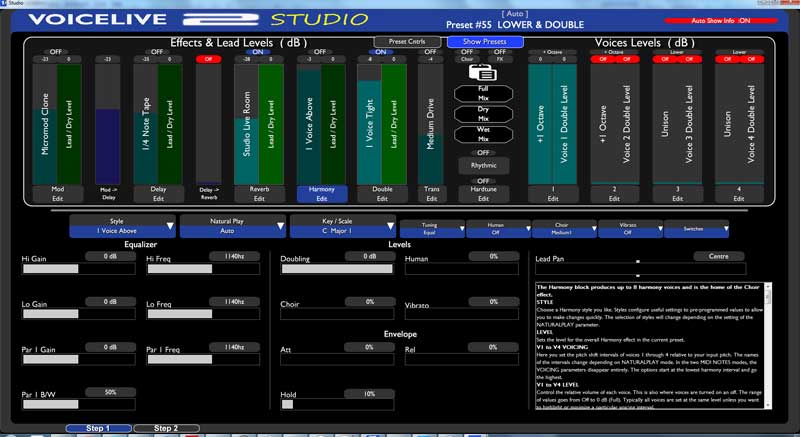The image size is (800, 437).
Task: Open the Style dropdown
Action: click(x=122, y=226)
